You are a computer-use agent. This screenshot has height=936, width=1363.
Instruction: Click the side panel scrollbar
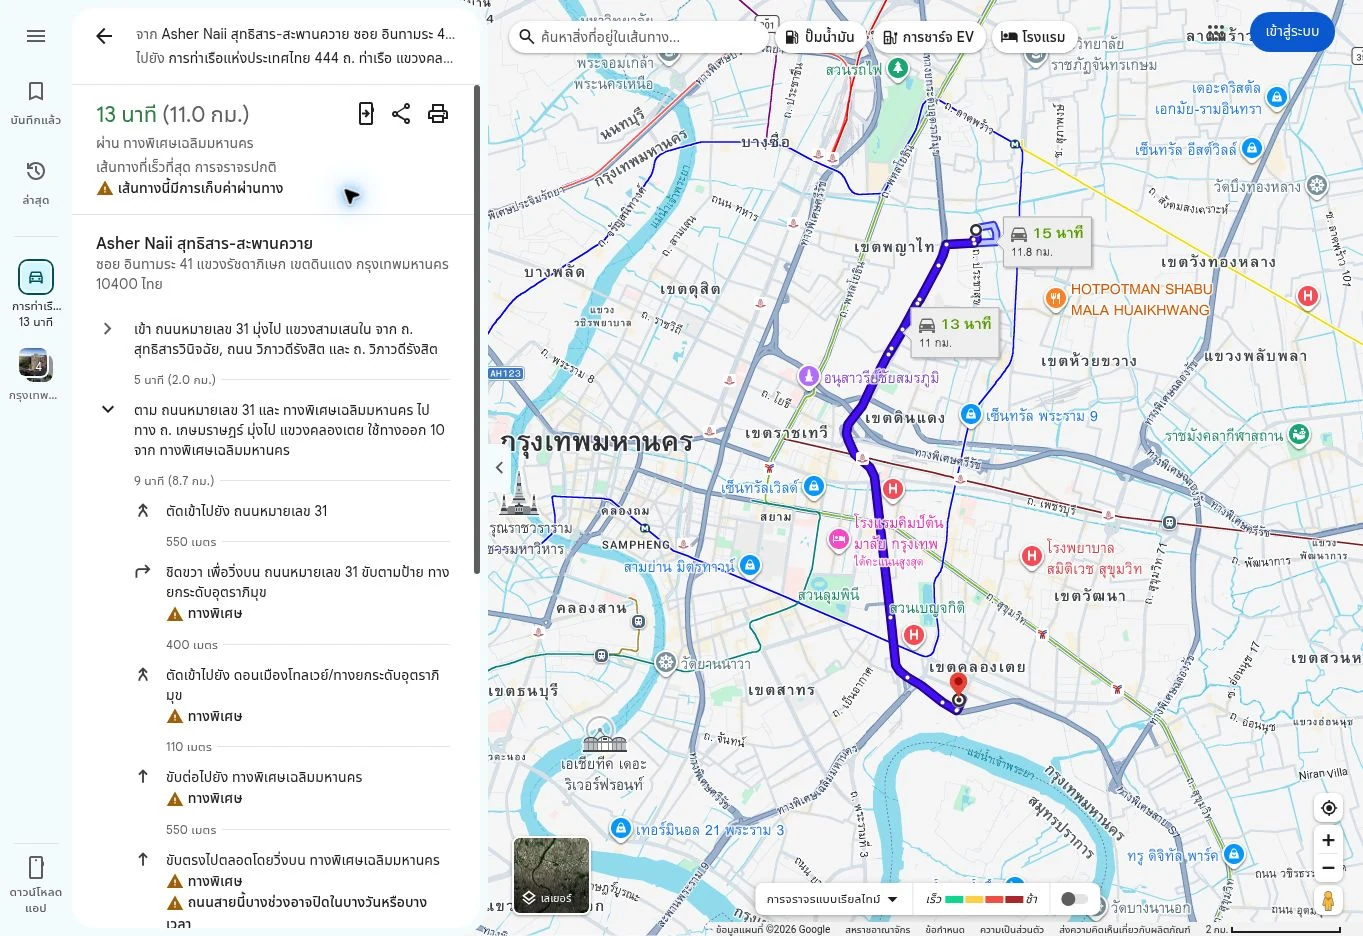[477, 330]
